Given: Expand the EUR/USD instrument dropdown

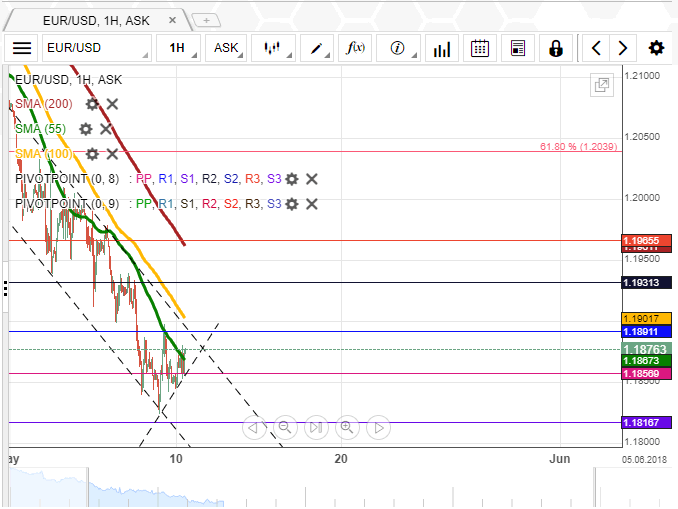Looking at the screenshot, I should (x=97, y=48).
